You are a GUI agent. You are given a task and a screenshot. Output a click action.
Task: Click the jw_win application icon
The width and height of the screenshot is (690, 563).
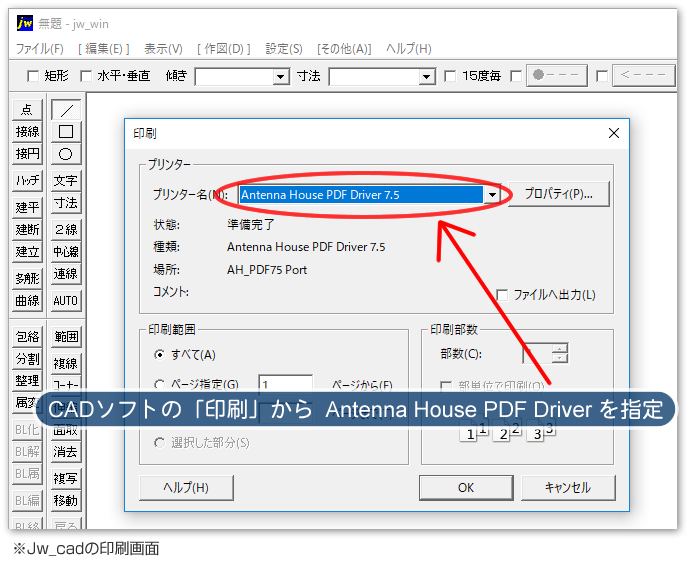(x=25, y=22)
